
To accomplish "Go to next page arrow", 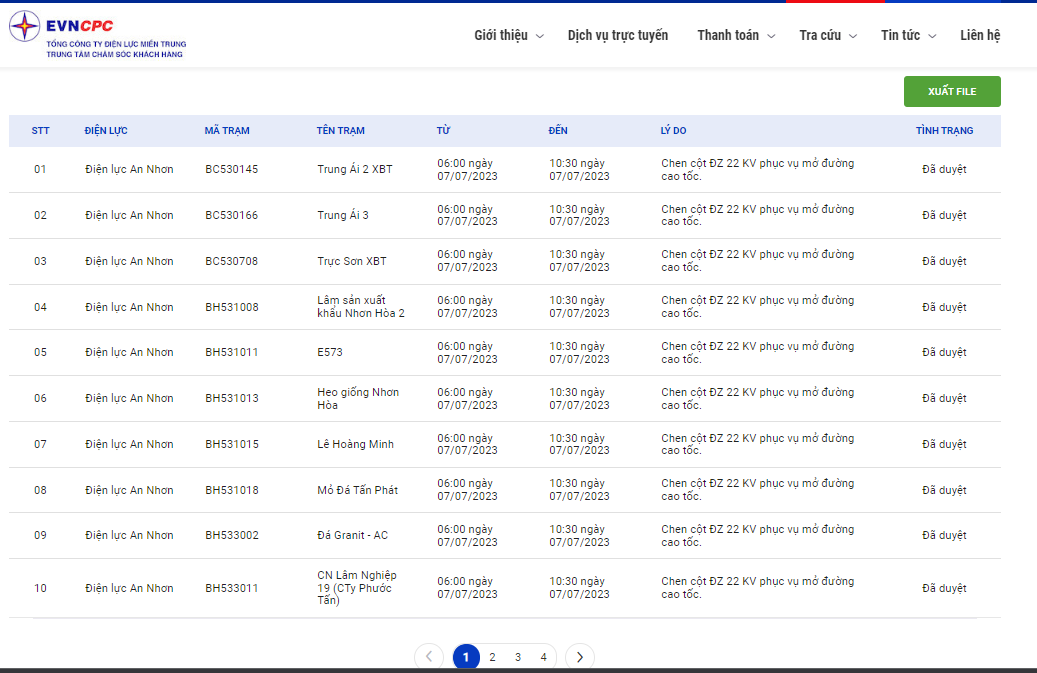I will (x=580, y=656).
